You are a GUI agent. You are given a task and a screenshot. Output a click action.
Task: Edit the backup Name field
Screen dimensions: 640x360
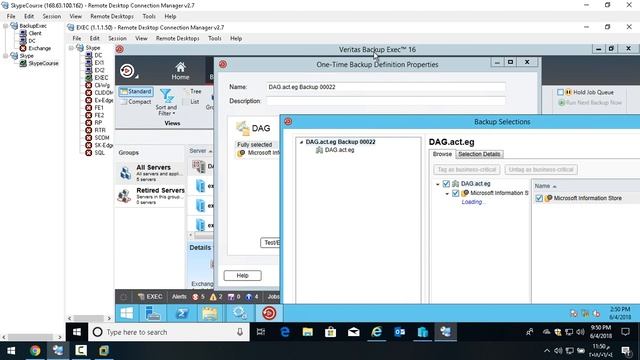(386, 87)
